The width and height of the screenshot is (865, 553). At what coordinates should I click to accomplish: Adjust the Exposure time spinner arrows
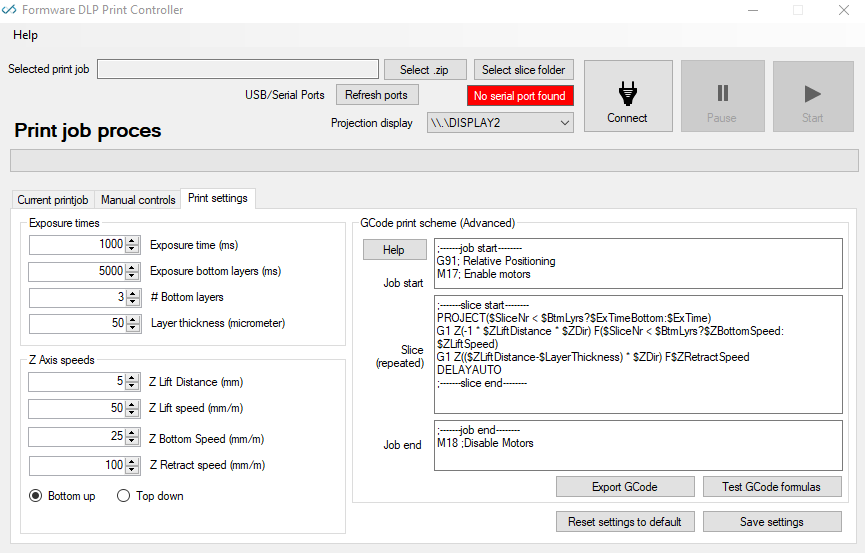pyautogui.click(x=133, y=245)
